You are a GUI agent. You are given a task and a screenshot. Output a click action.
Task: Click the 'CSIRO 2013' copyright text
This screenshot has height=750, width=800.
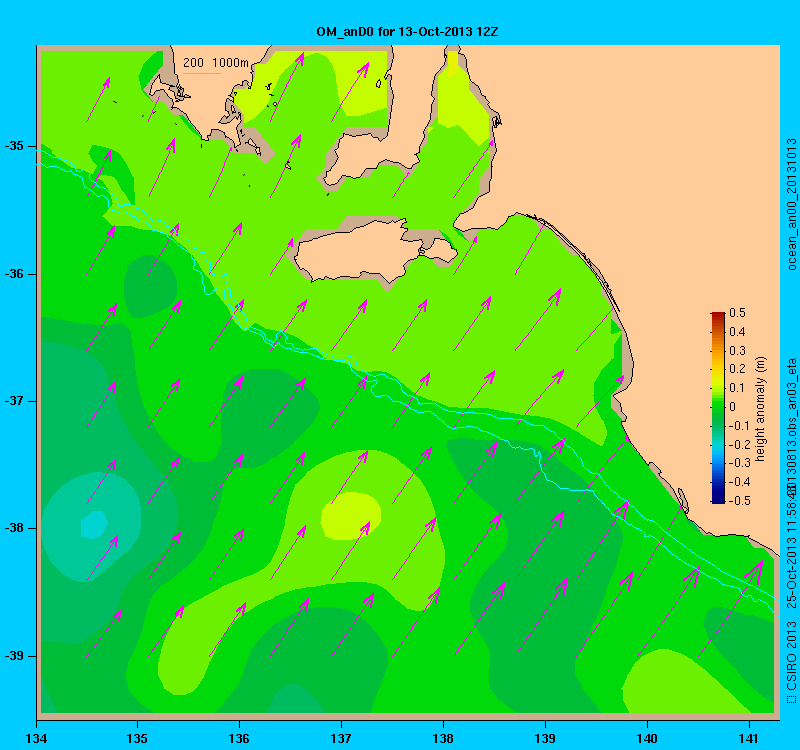click(x=791, y=656)
